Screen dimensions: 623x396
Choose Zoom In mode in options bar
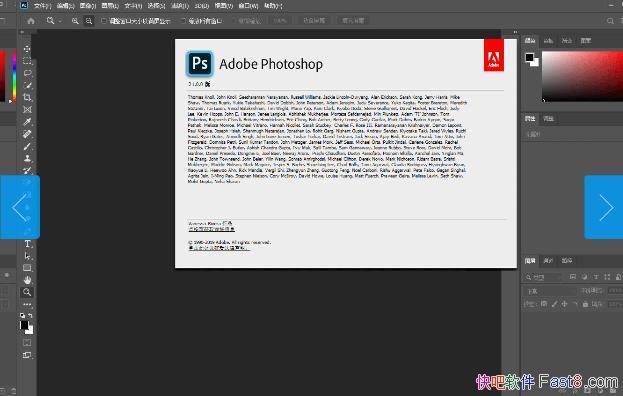click(x=75, y=21)
